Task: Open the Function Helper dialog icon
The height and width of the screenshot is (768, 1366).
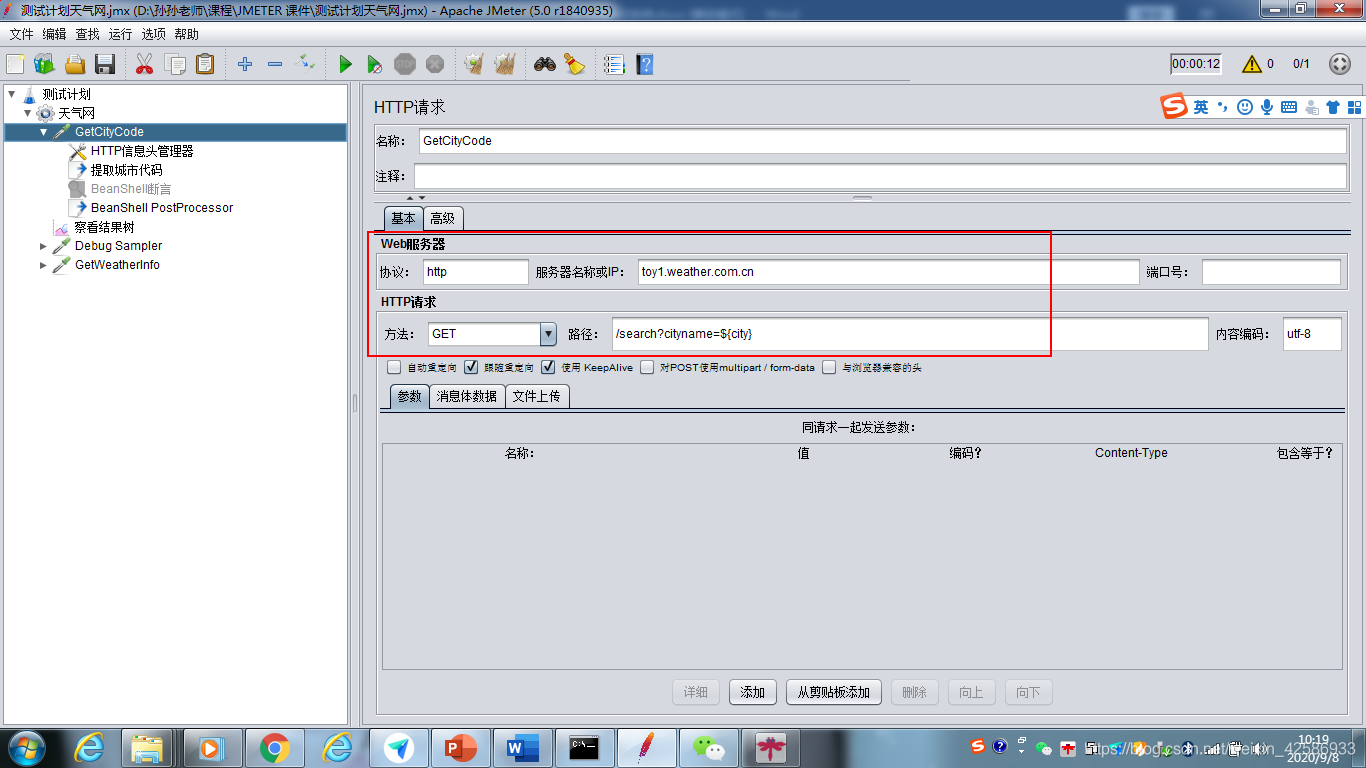Action: [614, 64]
